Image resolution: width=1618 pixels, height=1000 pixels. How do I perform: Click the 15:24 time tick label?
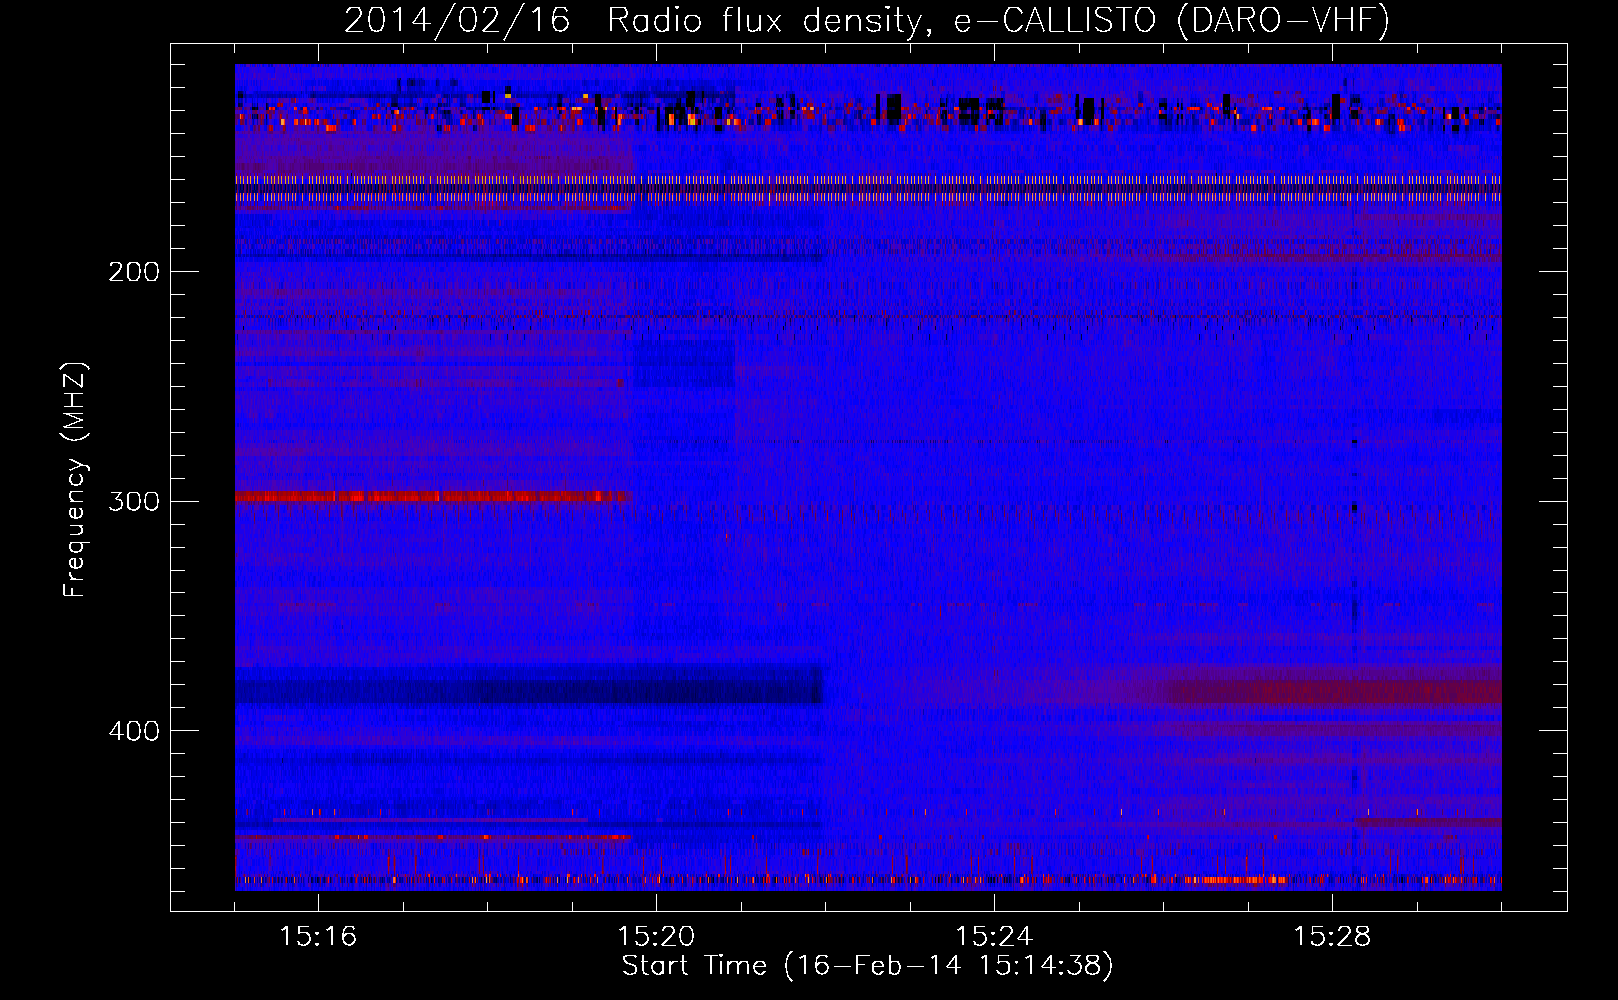pos(994,937)
